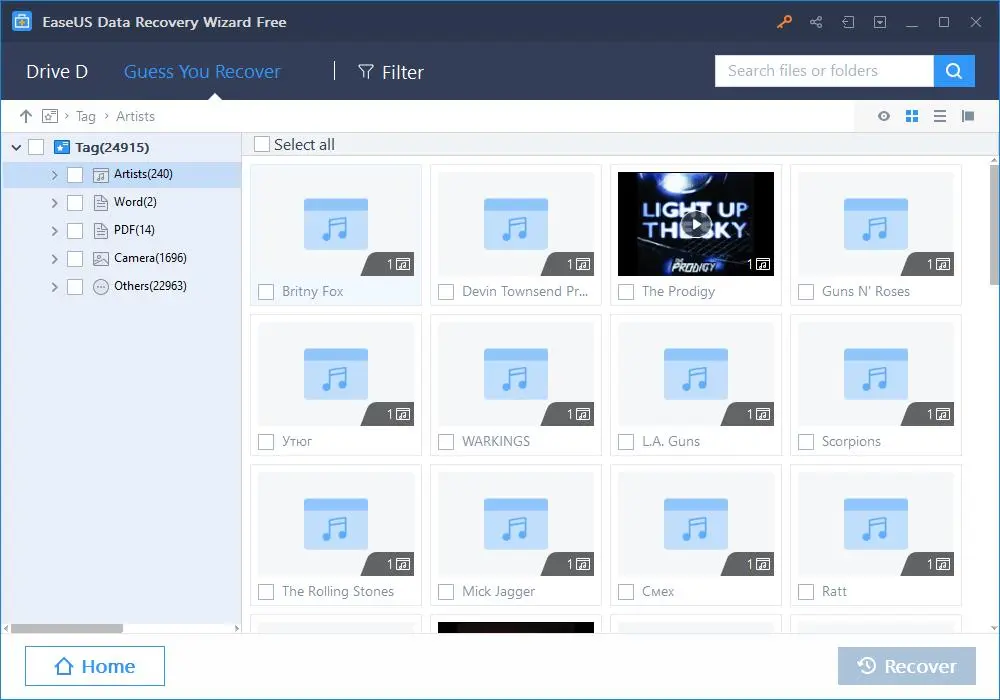
Task: Expand the Others(22963) tree node
Action: click(54, 287)
